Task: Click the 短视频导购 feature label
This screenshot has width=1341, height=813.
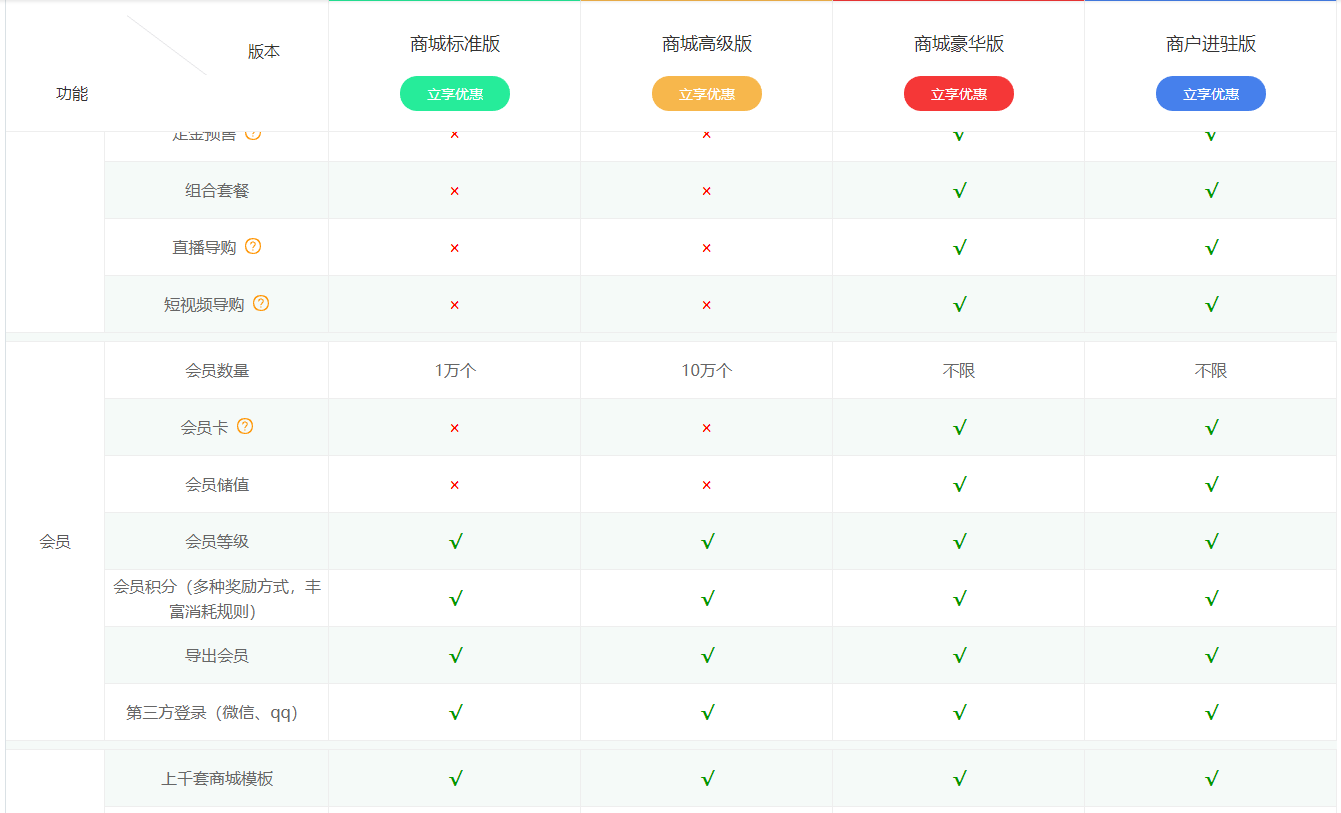Action: (x=204, y=305)
